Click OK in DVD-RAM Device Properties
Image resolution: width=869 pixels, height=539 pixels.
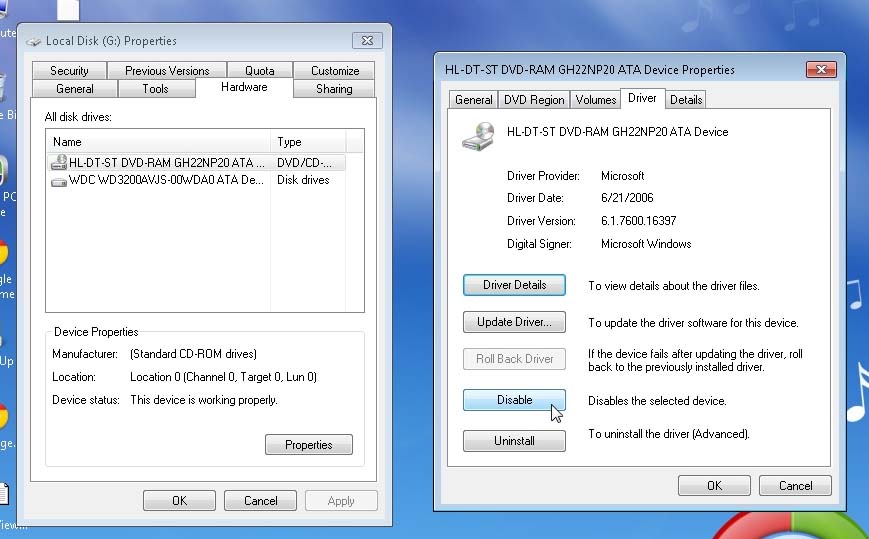714,486
